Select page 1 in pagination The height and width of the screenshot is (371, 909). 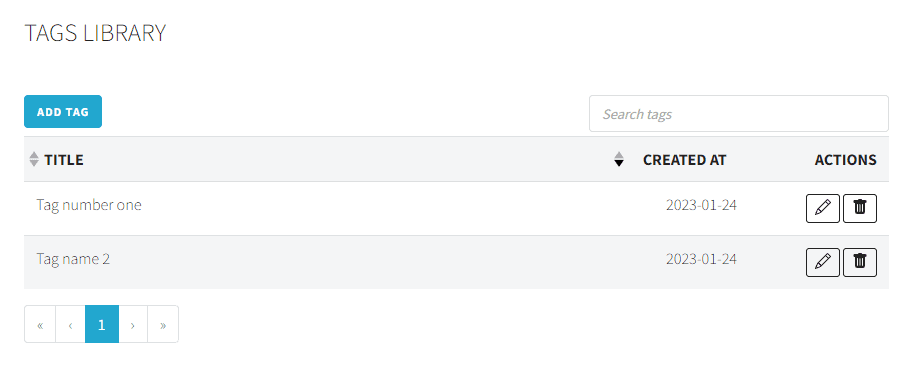[102, 324]
